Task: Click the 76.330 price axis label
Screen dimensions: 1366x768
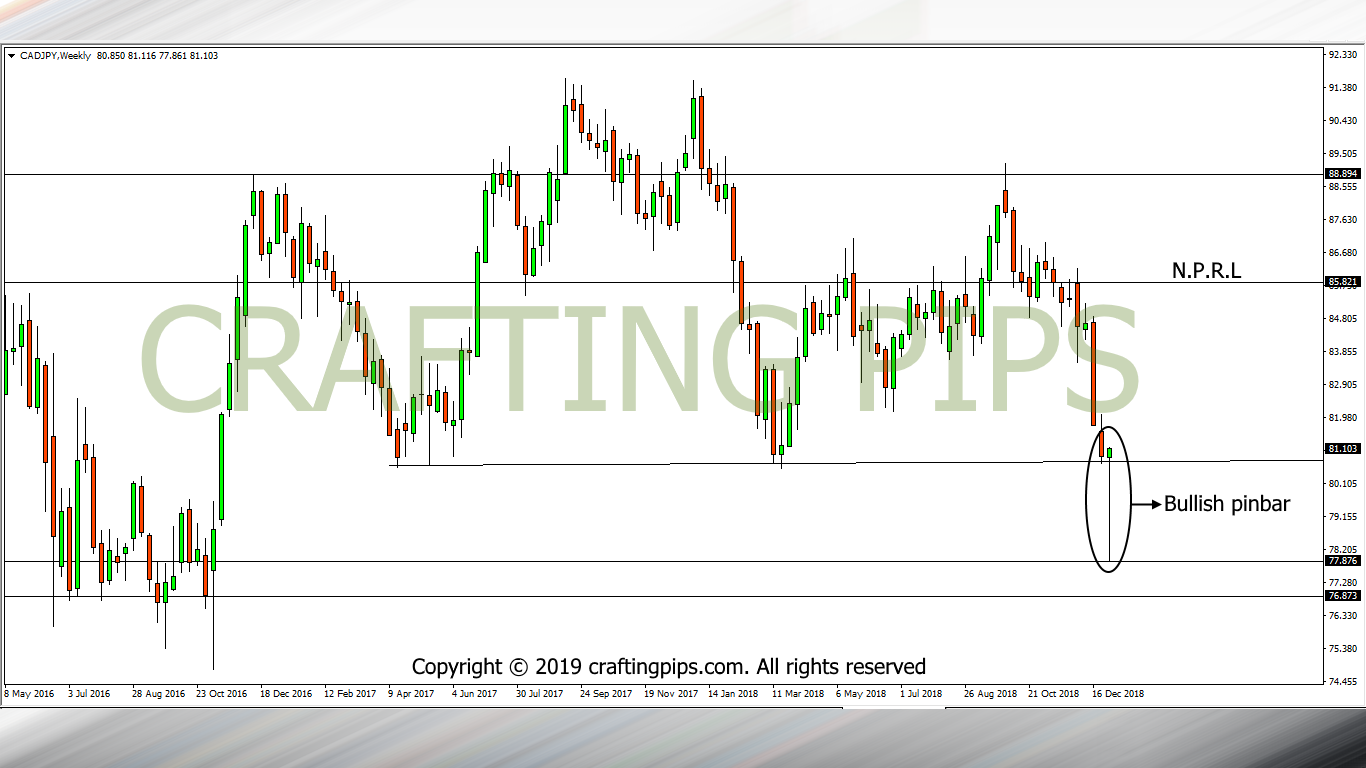Action: [1342, 616]
